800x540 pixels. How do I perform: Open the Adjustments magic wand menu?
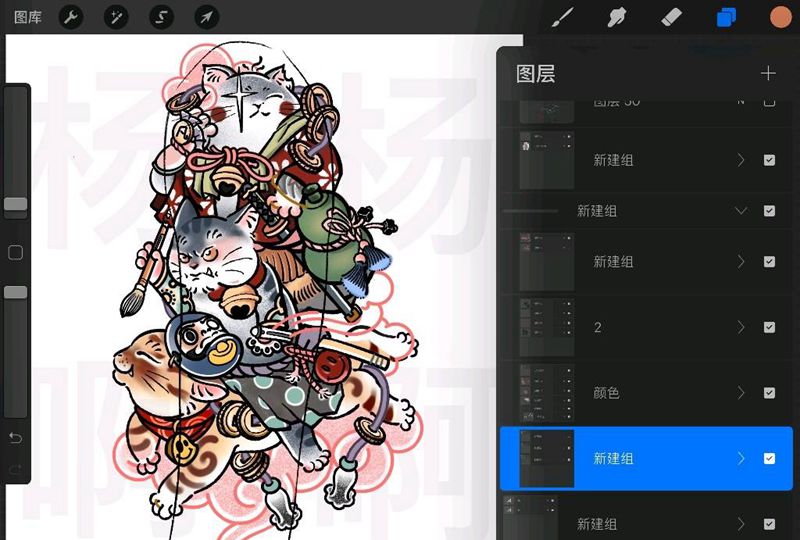click(x=116, y=17)
